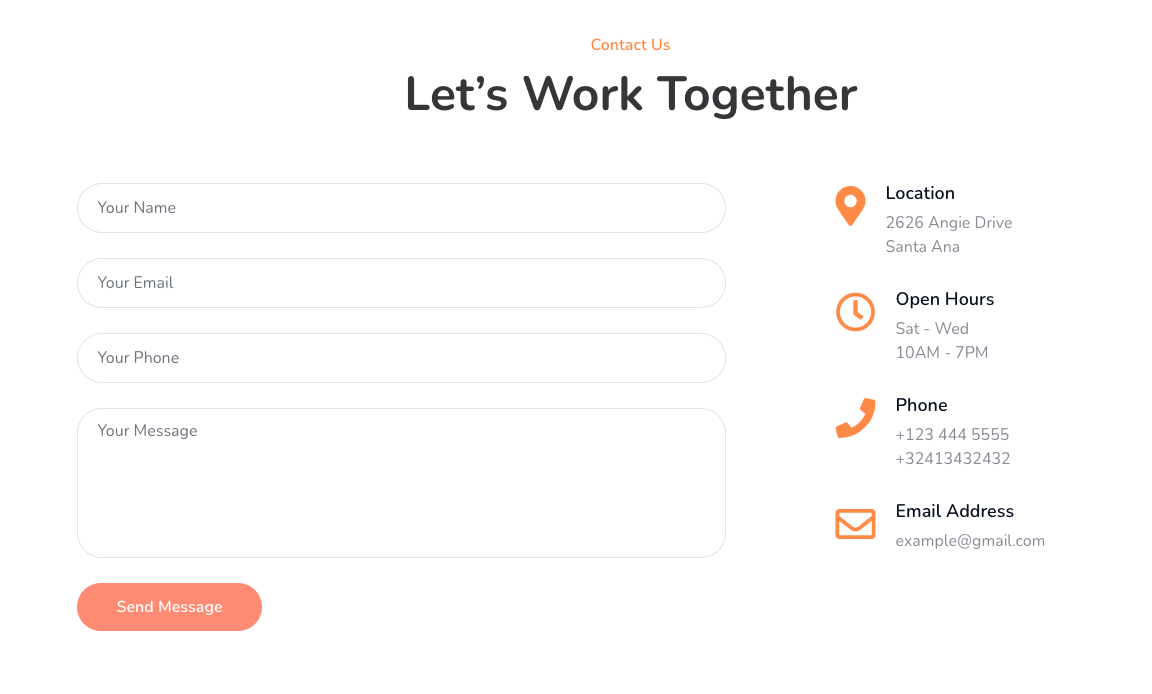Click the Phone heading in contact info
Image resolution: width=1152 pixels, height=694 pixels.
pyautogui.click(x=921, y=405)
